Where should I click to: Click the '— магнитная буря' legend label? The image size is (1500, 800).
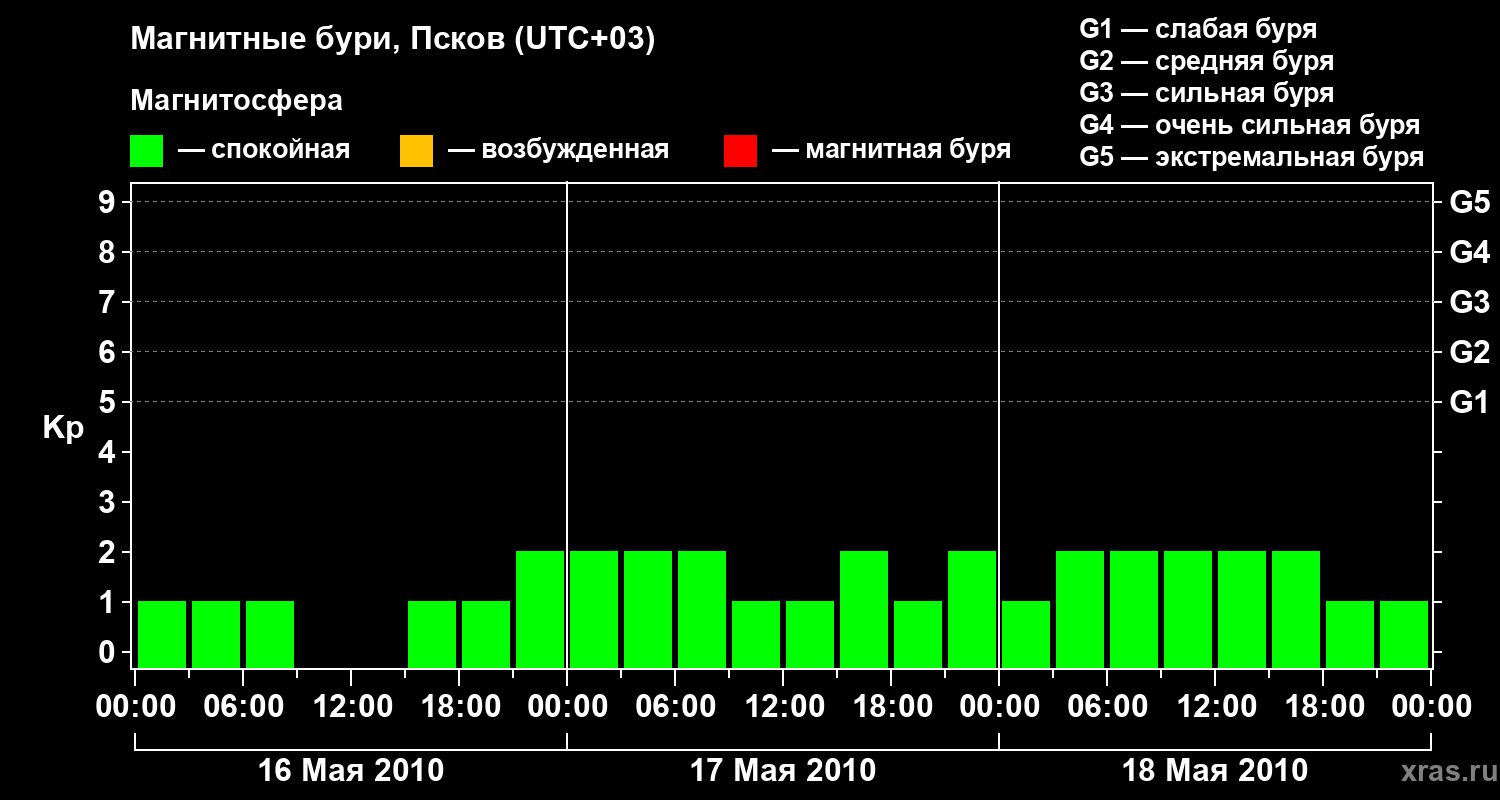click(x=892, y=150)
